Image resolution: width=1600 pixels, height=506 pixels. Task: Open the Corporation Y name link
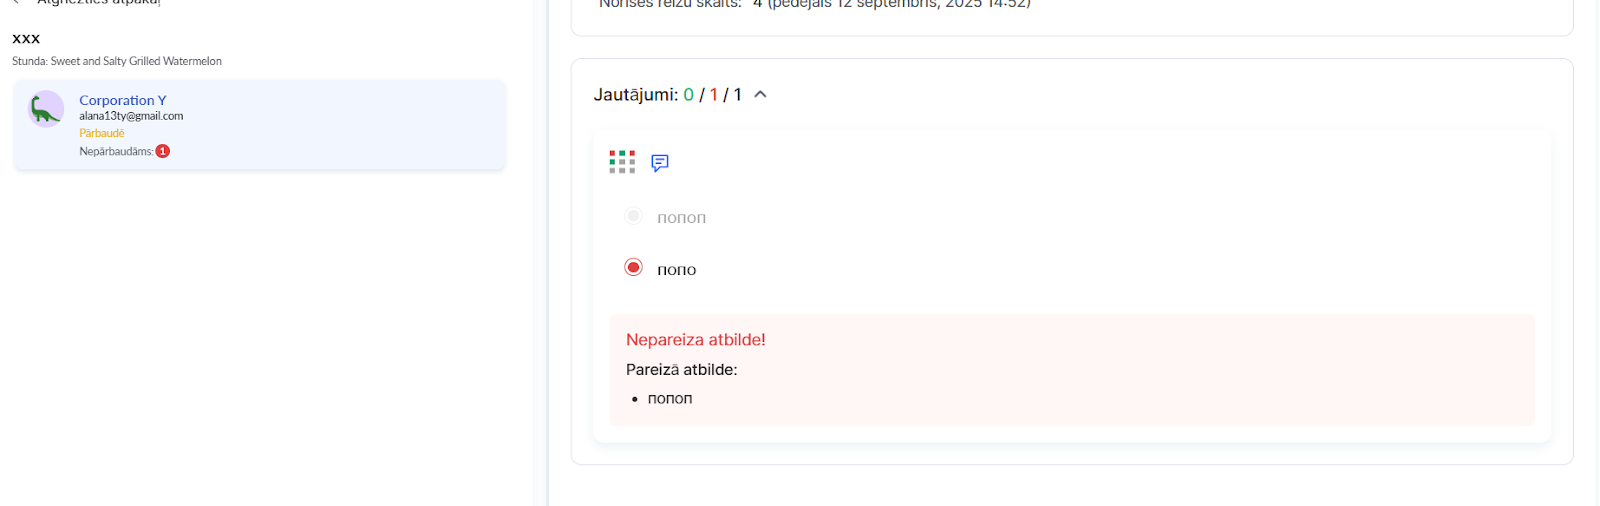pyautogui.click(x=123, y=100)
